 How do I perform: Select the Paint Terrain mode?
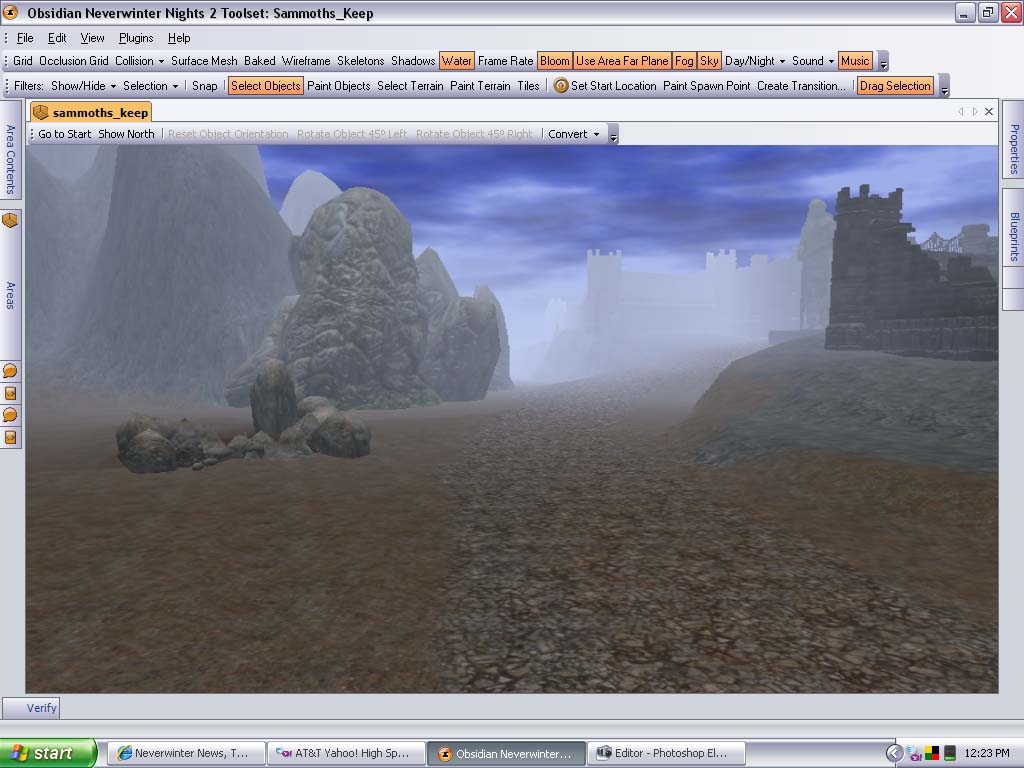click(480, 86)
